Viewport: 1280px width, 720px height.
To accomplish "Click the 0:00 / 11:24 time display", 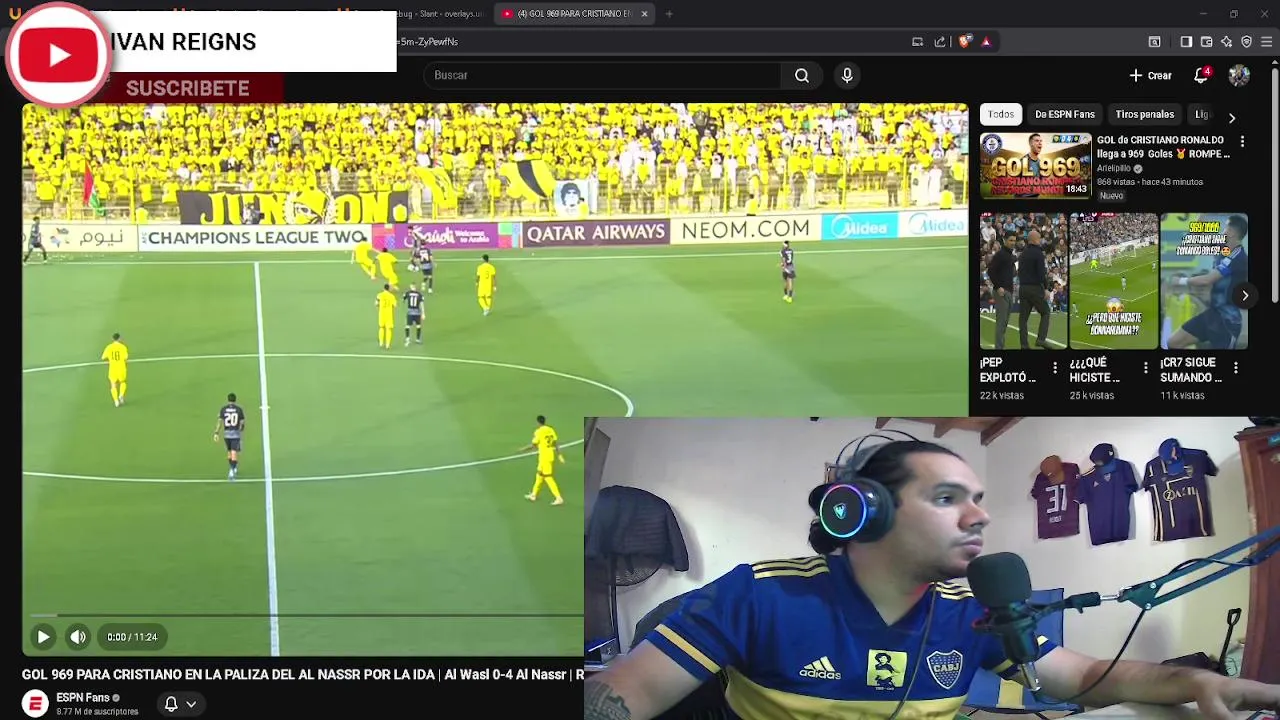I will (x=132, y=637).
